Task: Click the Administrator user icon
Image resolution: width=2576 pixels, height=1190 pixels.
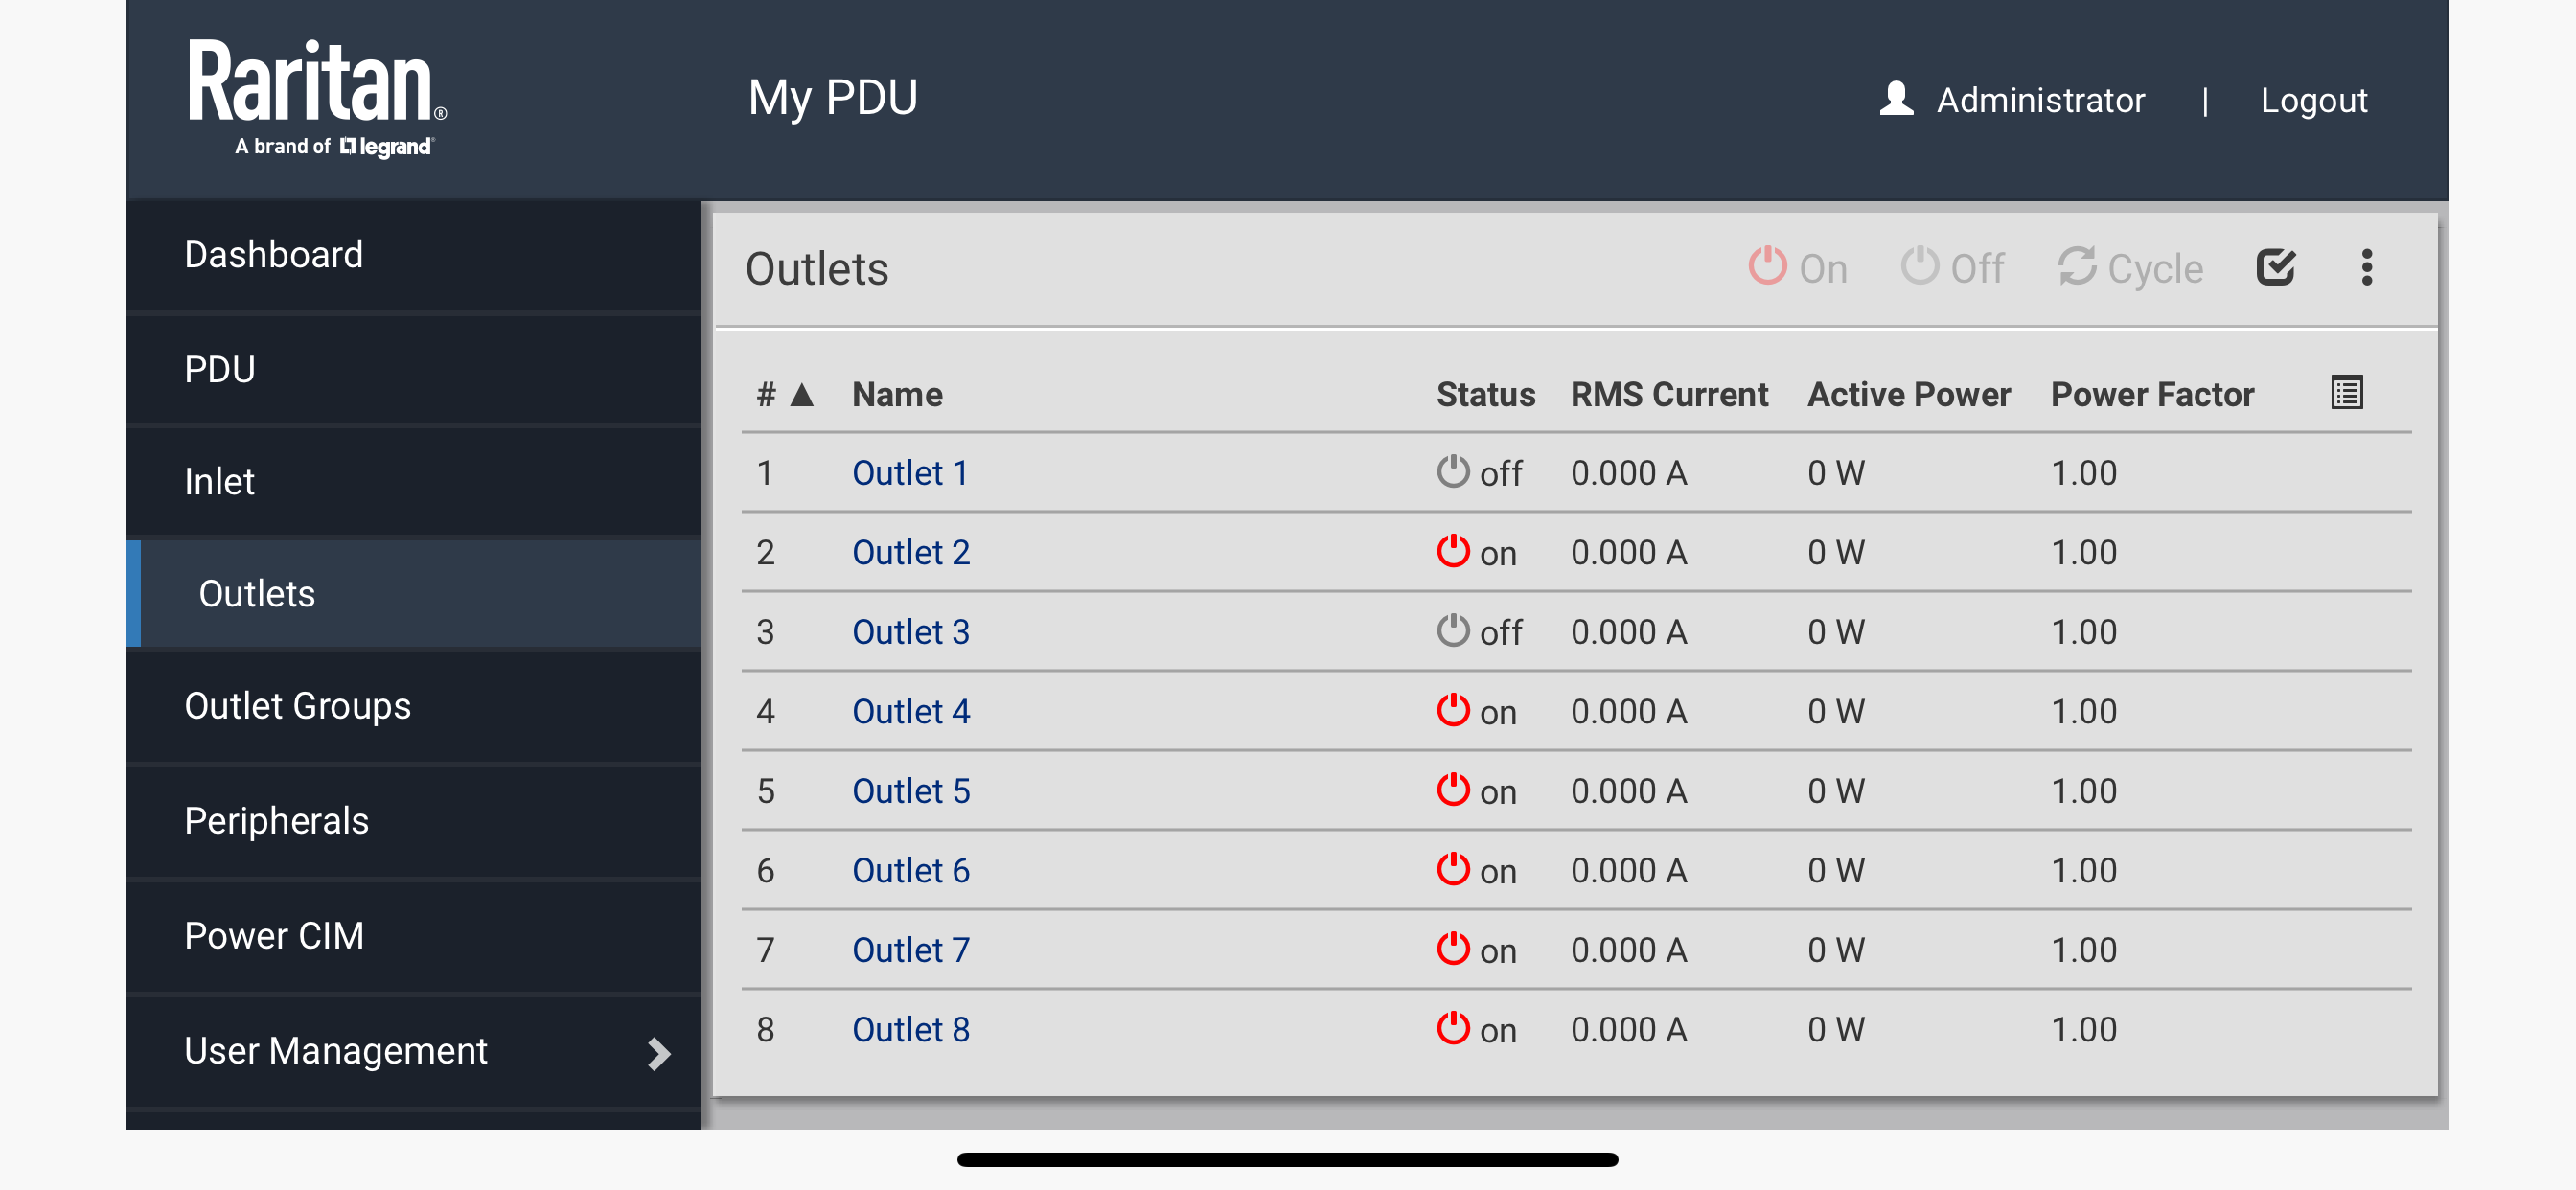Action: (x=1896, y=99)
